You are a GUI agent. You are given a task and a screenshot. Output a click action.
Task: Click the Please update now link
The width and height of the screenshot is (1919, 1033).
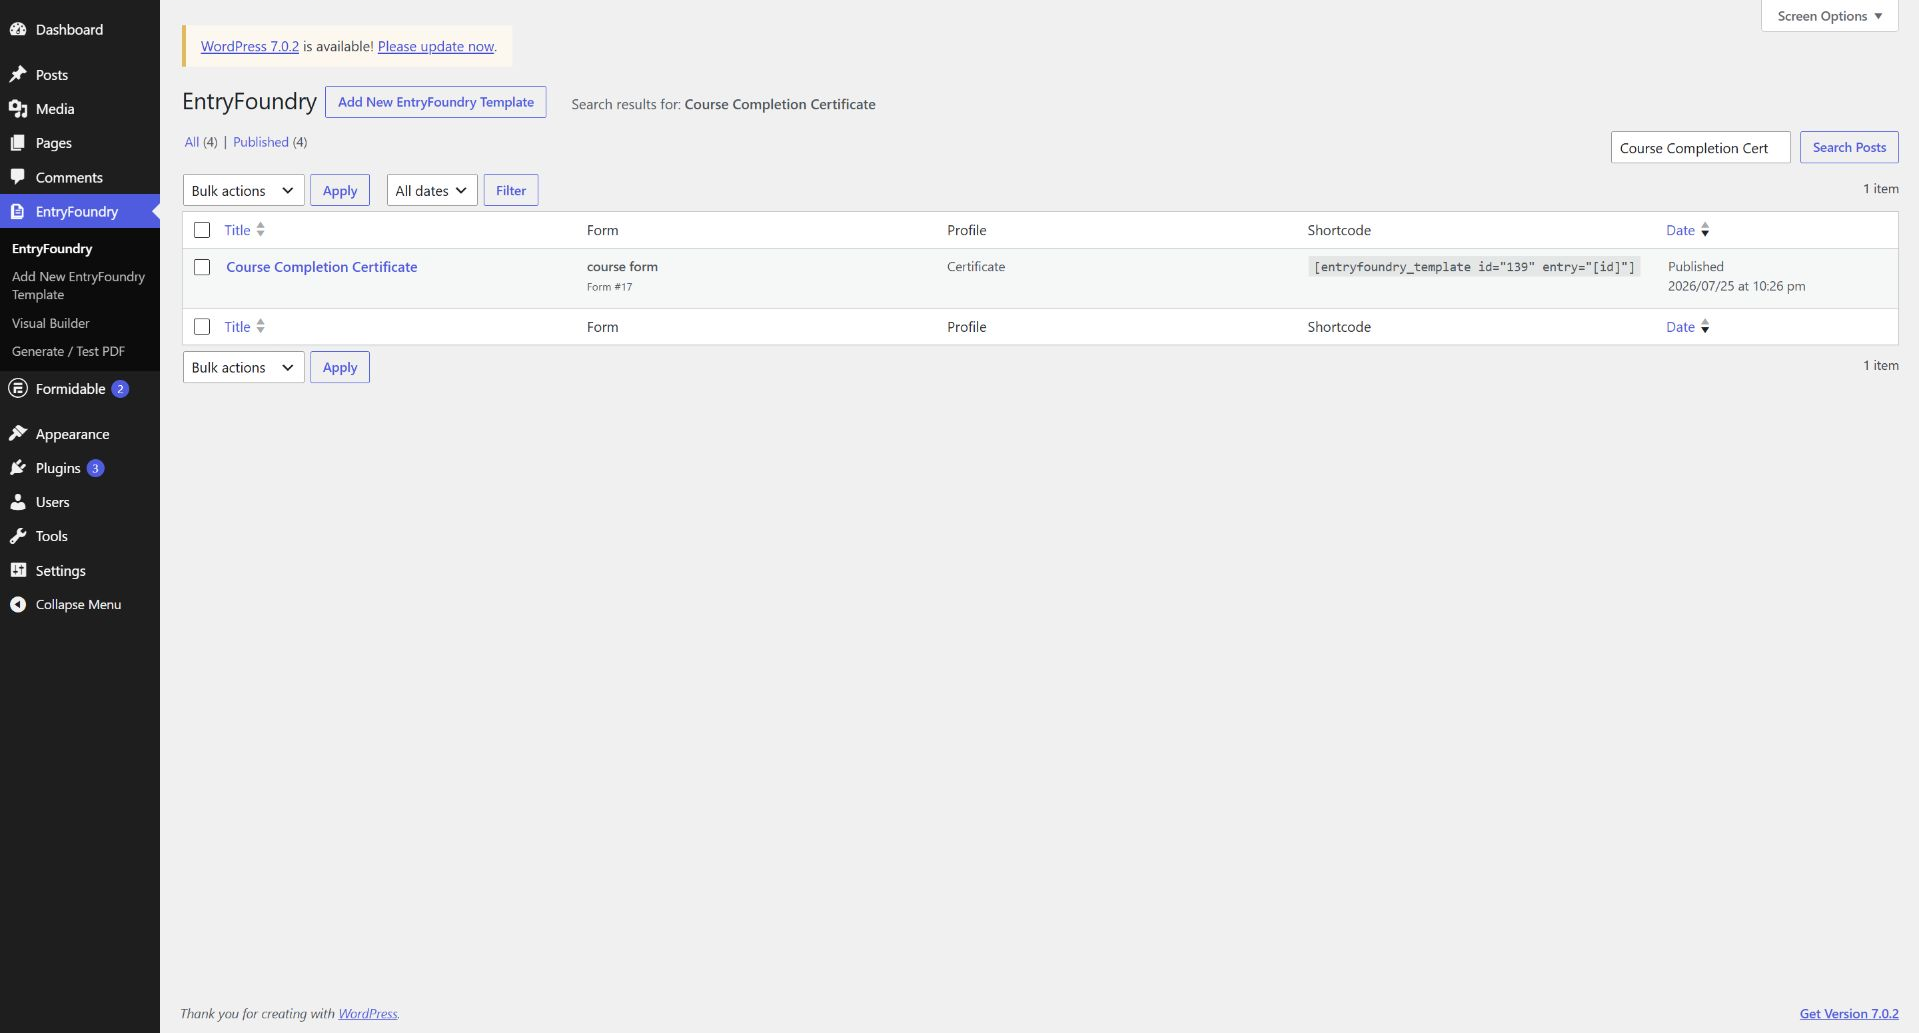coord(436,46)
